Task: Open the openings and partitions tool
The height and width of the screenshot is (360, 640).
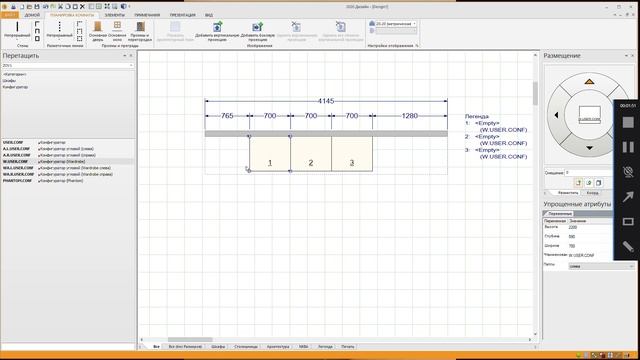Action: tap(140, 31)
